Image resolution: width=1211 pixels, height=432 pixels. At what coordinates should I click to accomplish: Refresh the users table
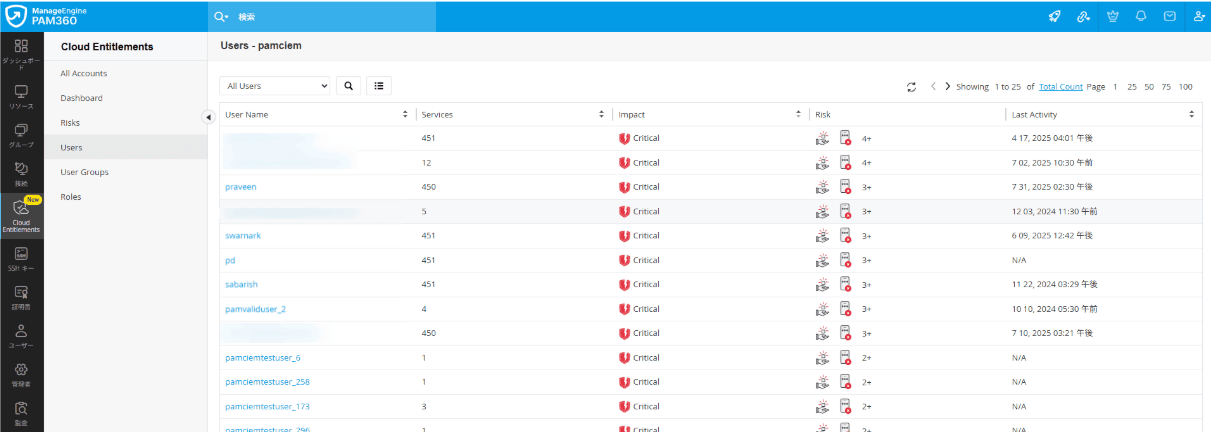coord(912,87)
